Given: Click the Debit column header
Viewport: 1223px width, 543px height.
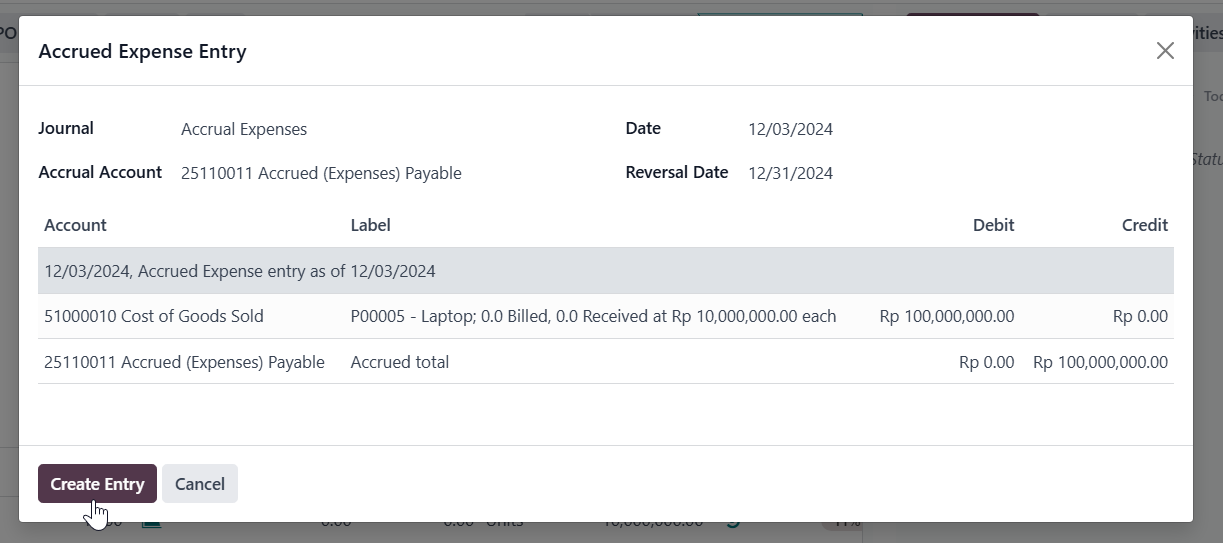Looking at the screenshot, I should [993, 225].
